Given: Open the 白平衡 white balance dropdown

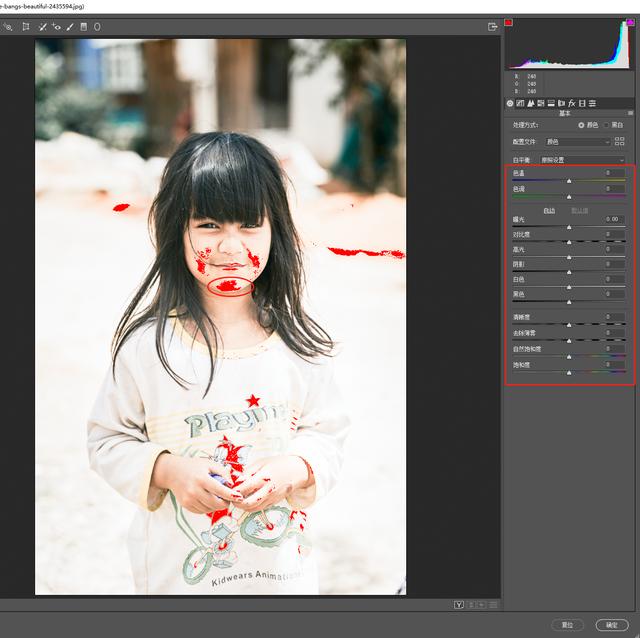Looking at the screenshot, I should coord(583,160).
